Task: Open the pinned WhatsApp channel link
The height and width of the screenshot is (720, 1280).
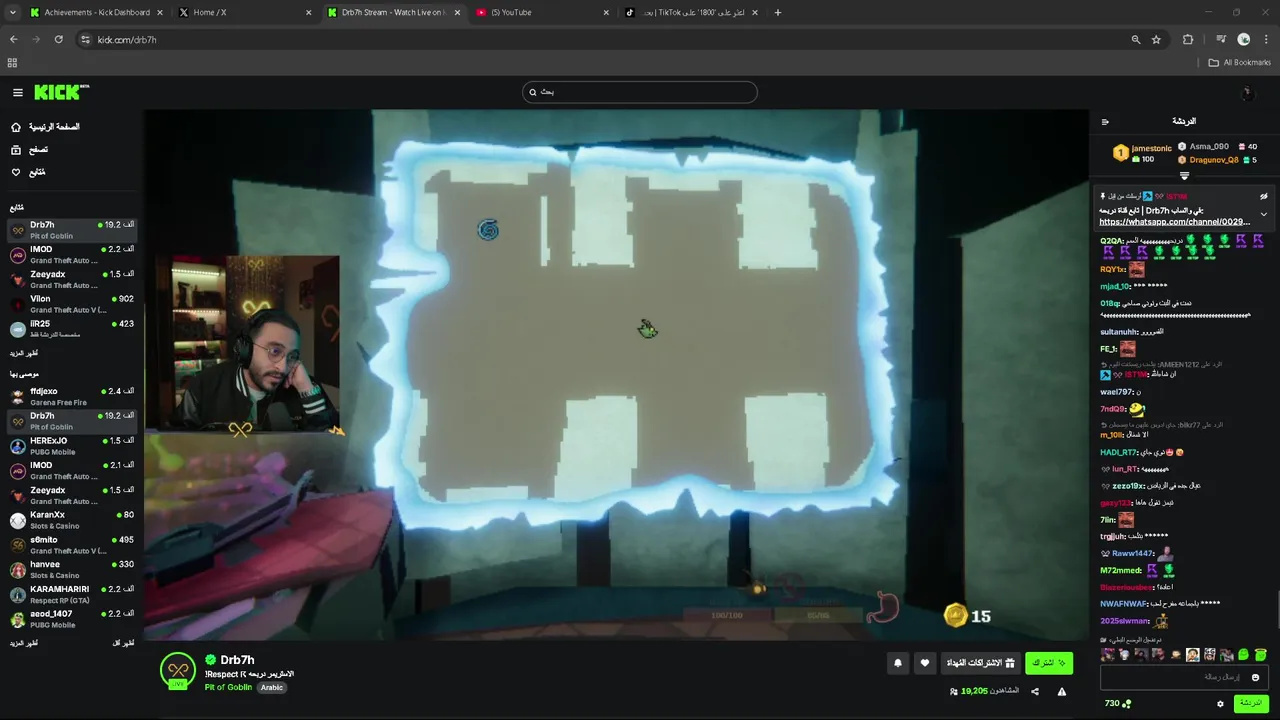Action: click(1175, 222)
